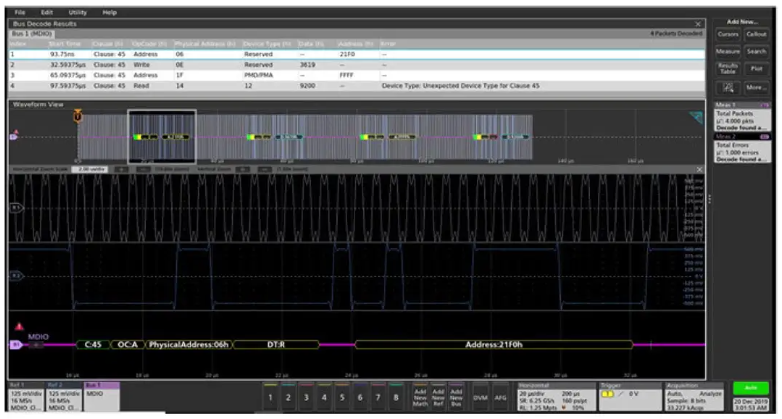Click Add New Ref

(438, 397)
